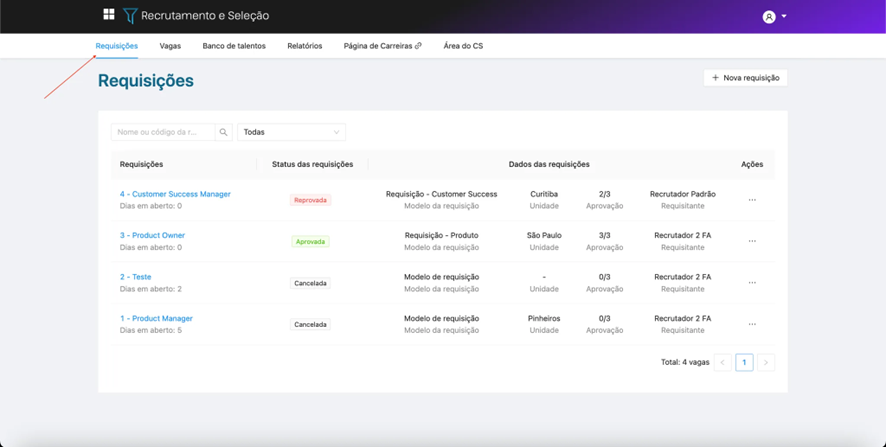Expand the user menu arrow
This screenshot has height=447, width=886.
pyautogui.click(x=784, y=17)
